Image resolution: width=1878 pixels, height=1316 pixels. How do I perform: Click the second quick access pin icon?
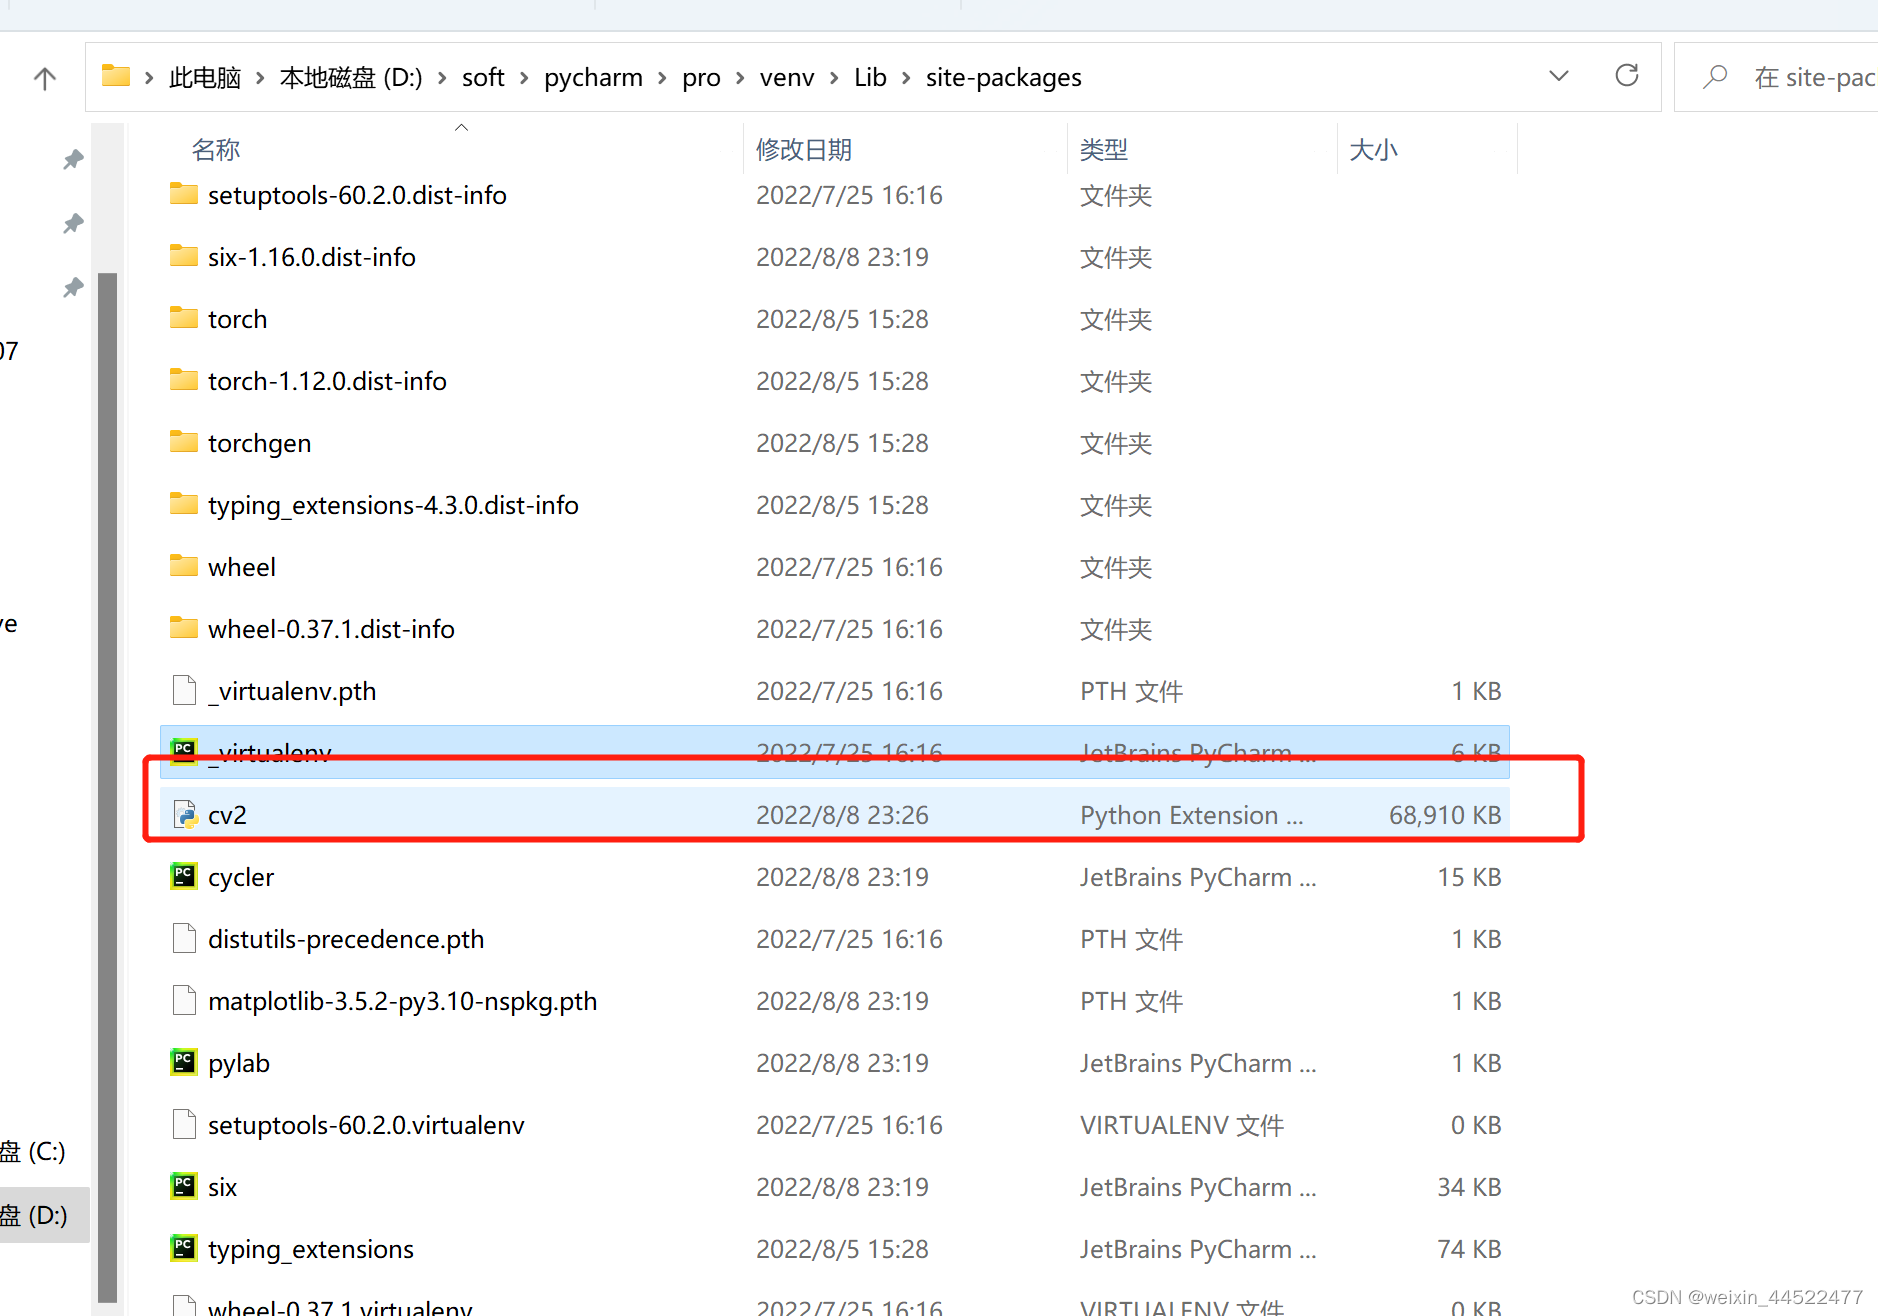click(x=73, y=223)
